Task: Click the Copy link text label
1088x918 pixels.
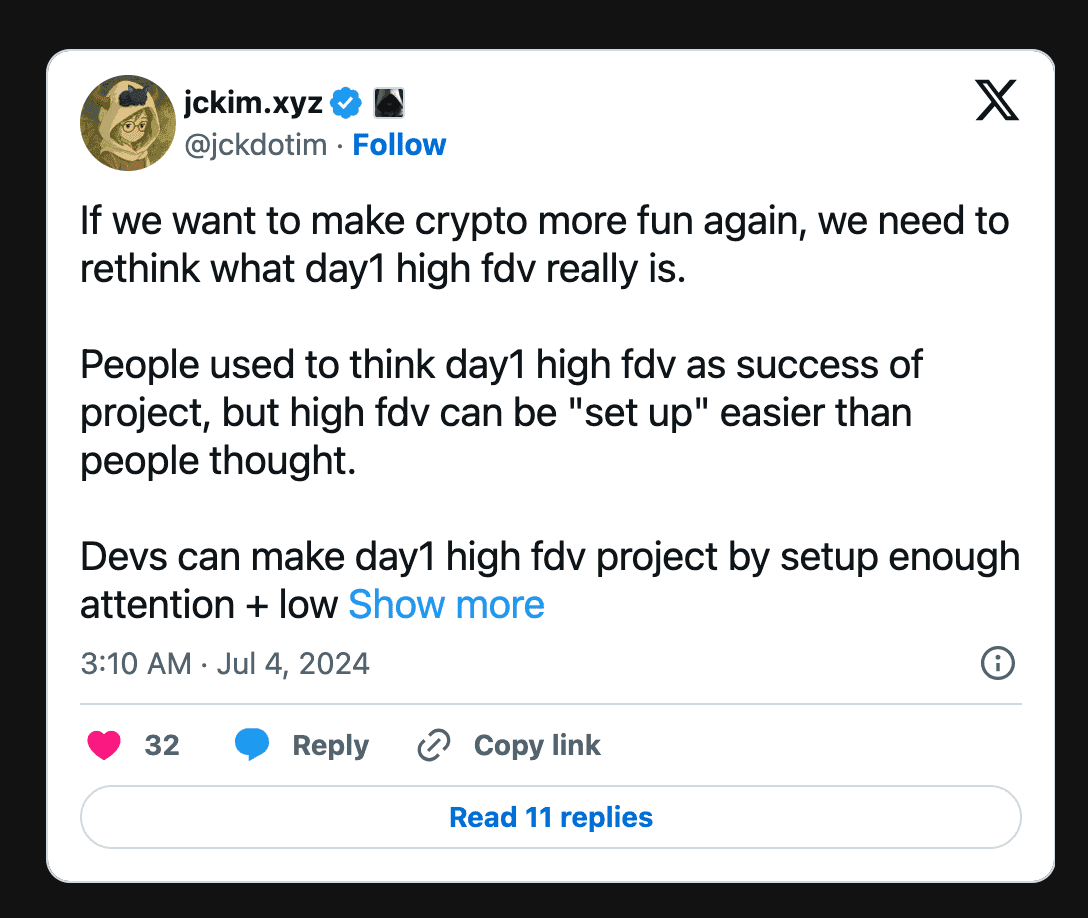Action: coord(537,745)
